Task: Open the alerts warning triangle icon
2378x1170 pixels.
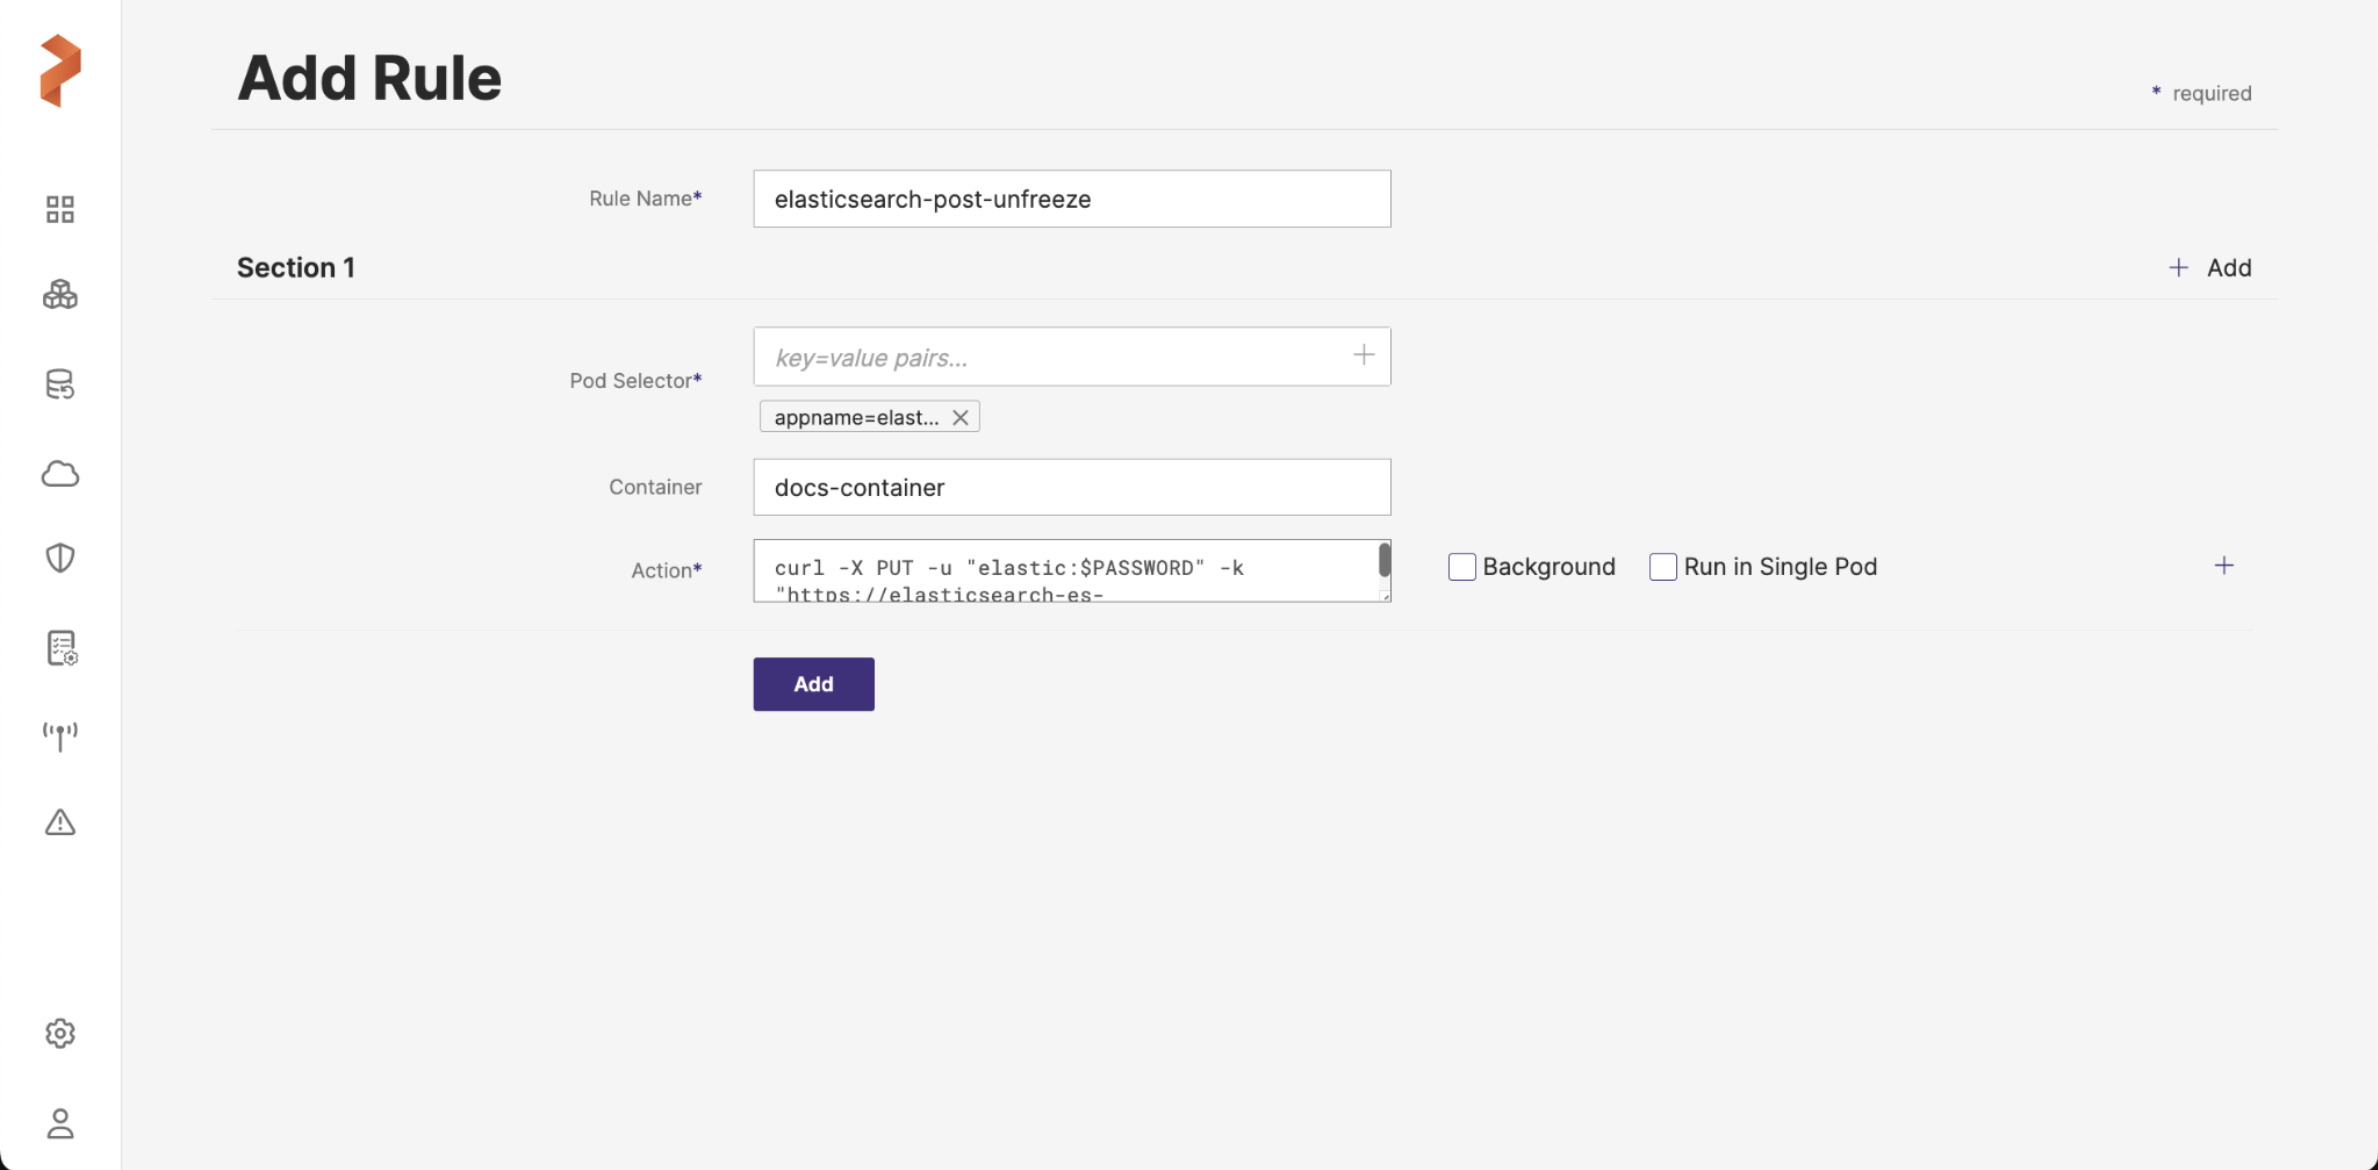Action: coord(60,822)
